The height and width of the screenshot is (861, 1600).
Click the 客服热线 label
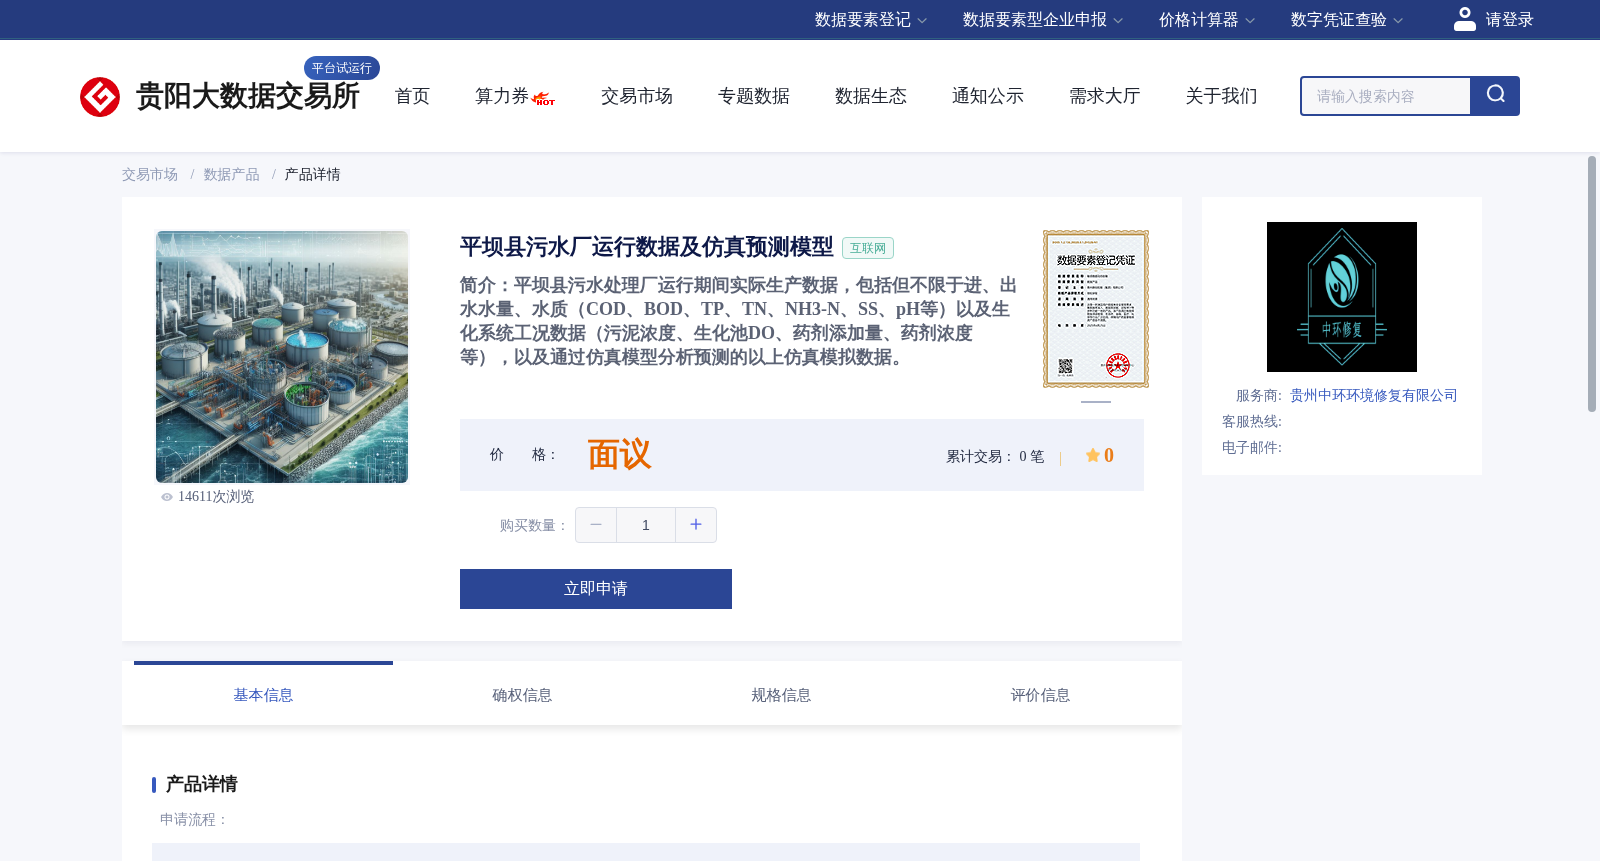coord(1252,422)
